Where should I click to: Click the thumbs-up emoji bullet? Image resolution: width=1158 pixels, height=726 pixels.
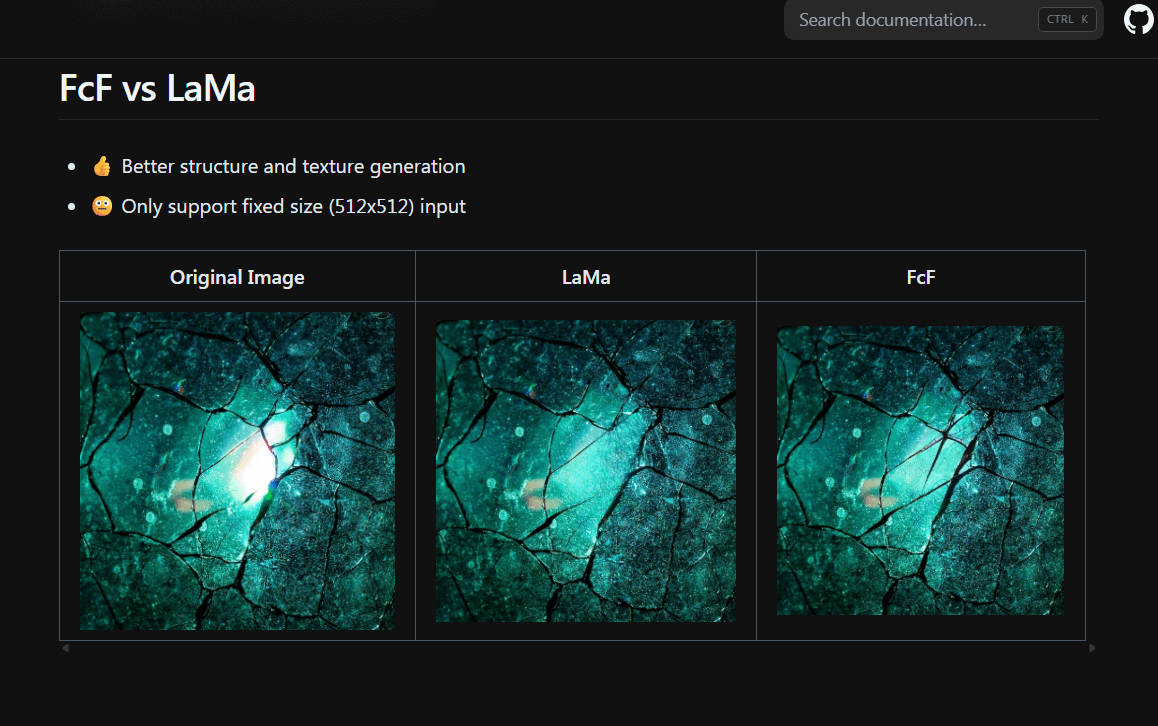click(x=102, y=166)
